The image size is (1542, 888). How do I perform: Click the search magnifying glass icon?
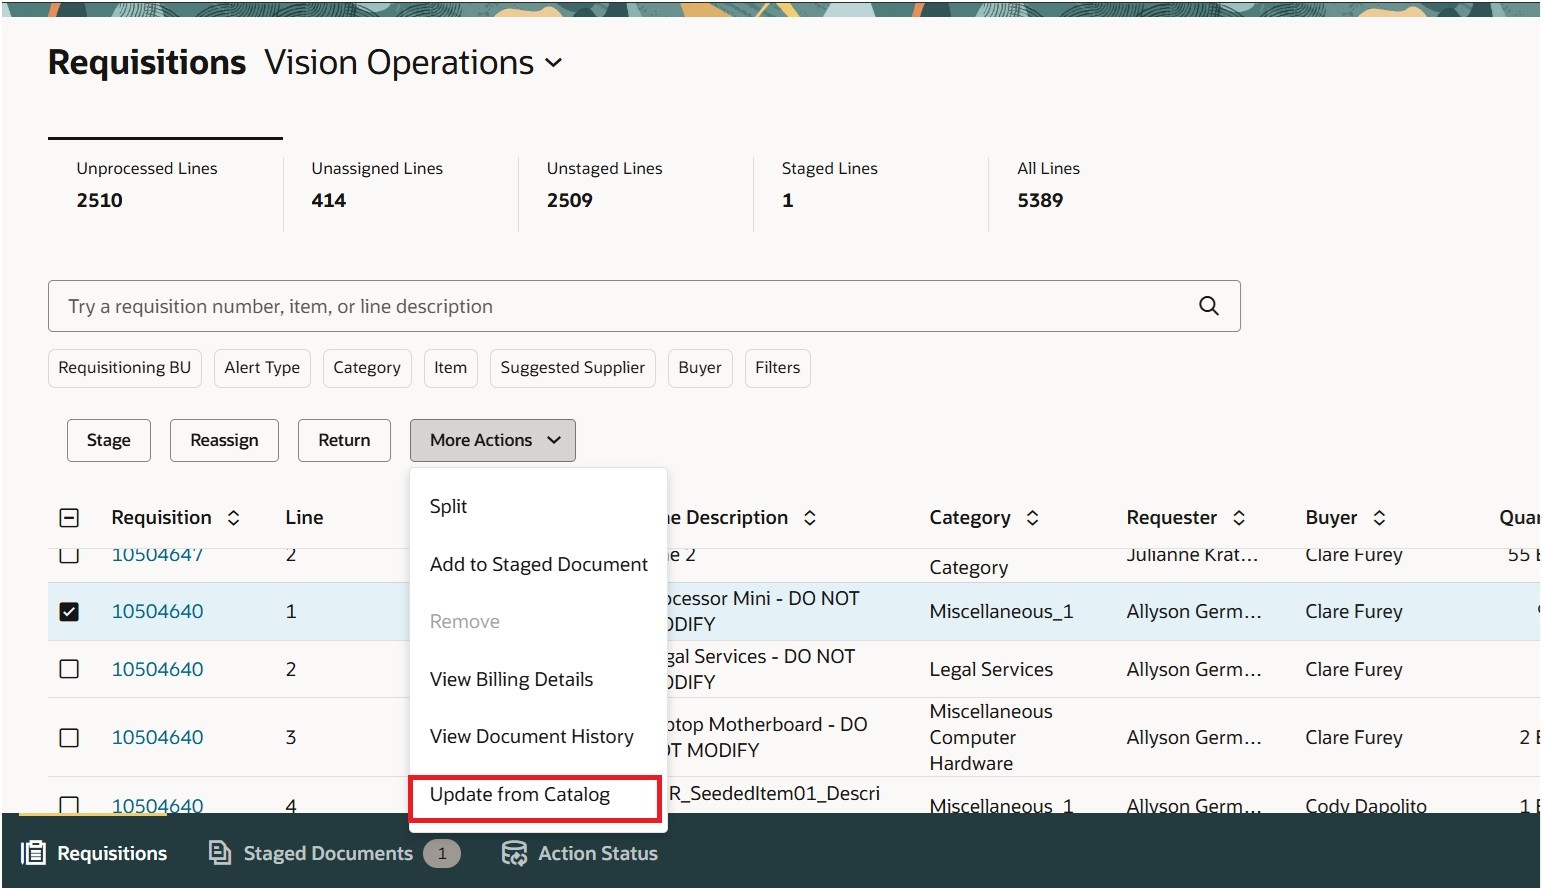click(x=1208, y=306)
